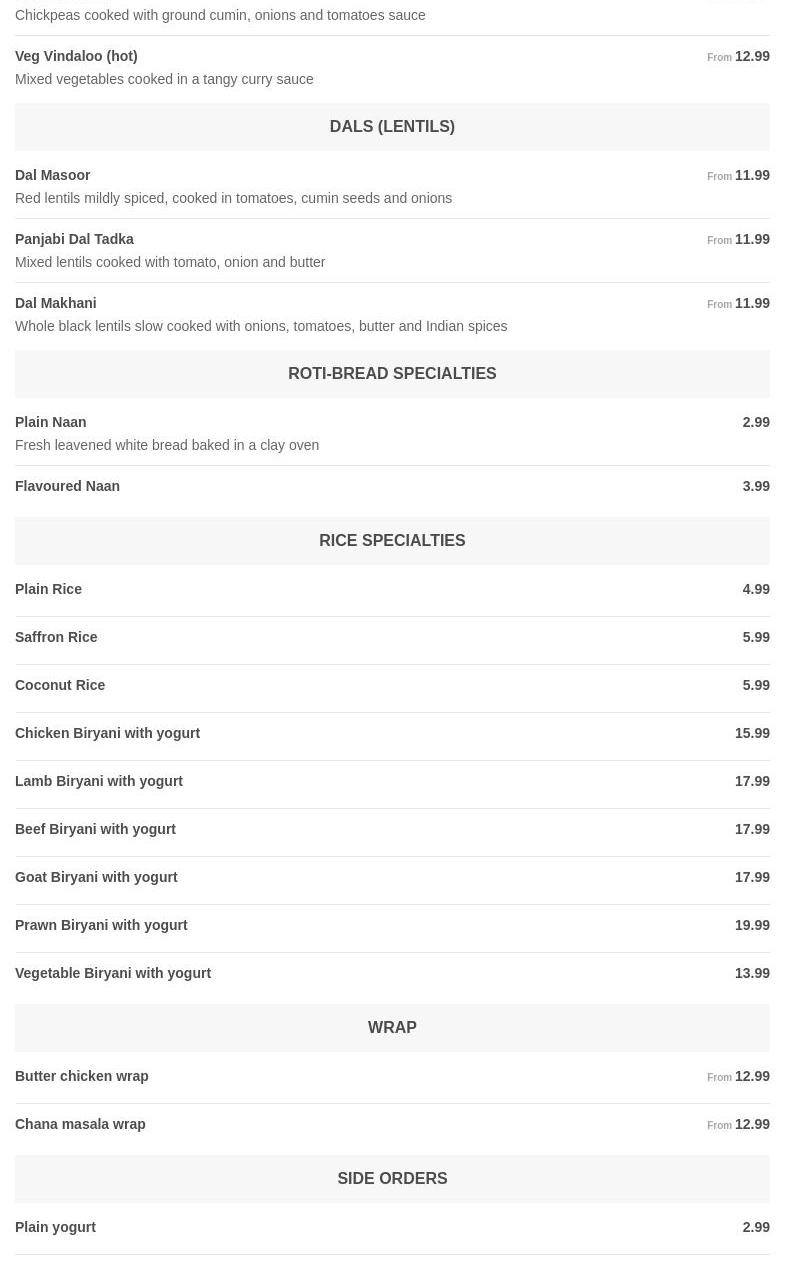785x1266 pixels.
Task: Choose the Butter chicken wrap
Action: tap(82, 1077)
